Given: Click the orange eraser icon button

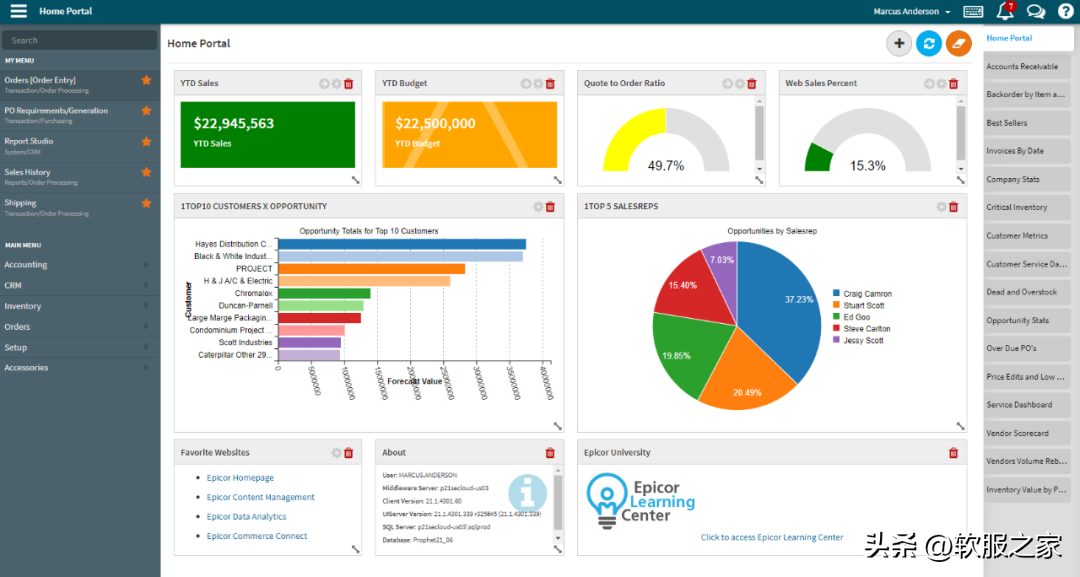Looking at the screenshot, I should 958,43.
